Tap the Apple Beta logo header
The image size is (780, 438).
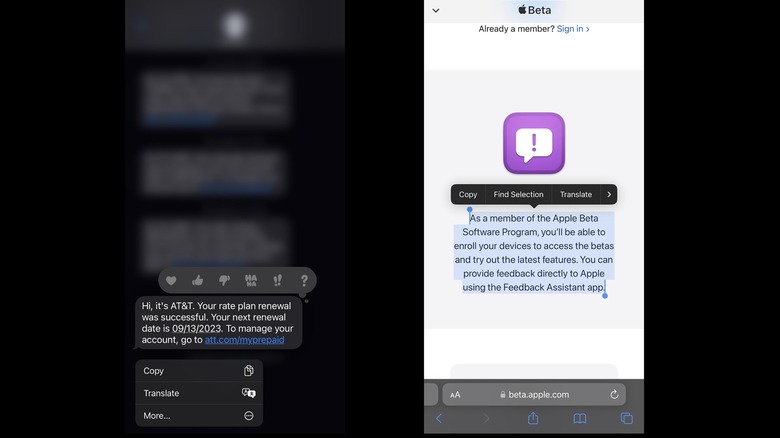click(534, 10)
